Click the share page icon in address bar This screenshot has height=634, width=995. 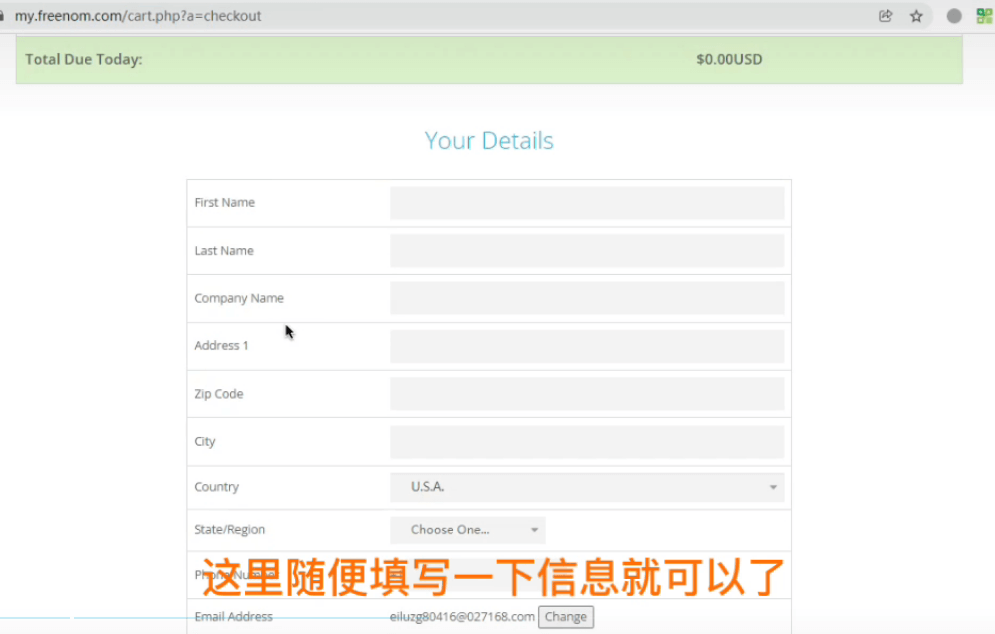pos(885,16)
